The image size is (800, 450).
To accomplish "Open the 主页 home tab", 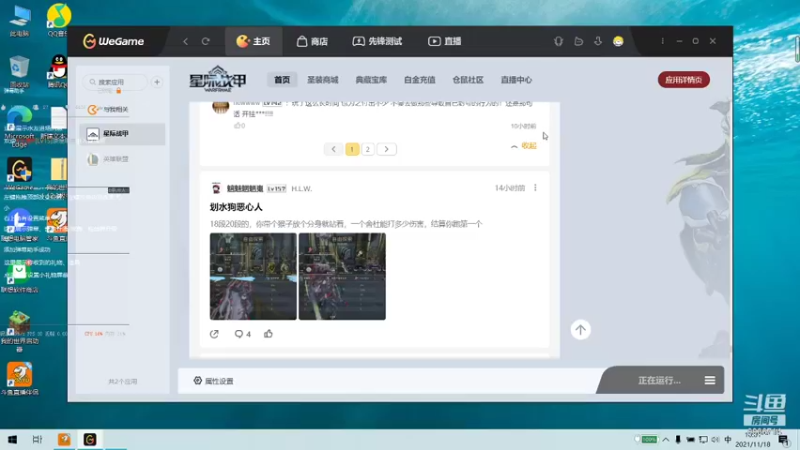I will tap(254, 41).
